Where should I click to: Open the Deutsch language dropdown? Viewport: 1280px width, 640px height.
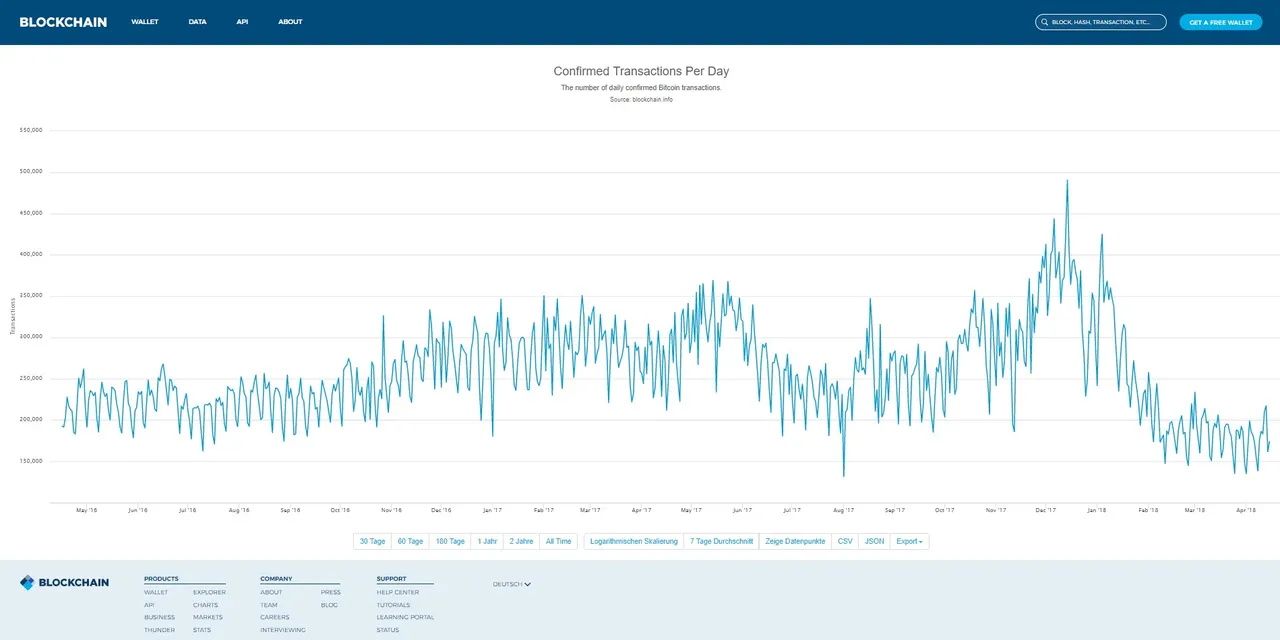click(512, 584)
